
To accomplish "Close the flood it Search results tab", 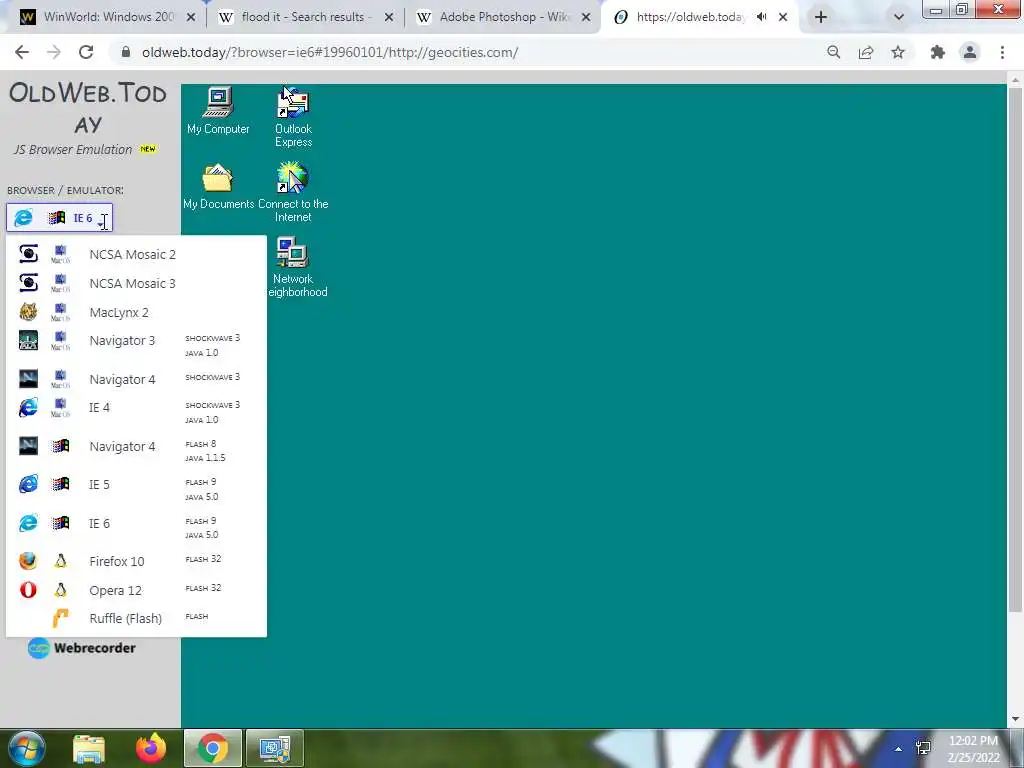I will (x=389, y=18).
